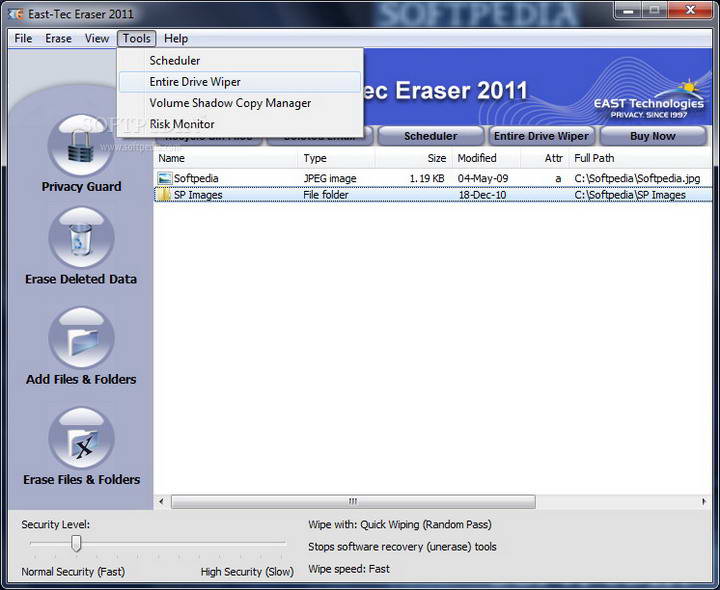Select the SP Images row name
Viewport: 720px width, 590px height.
point(198,195)
